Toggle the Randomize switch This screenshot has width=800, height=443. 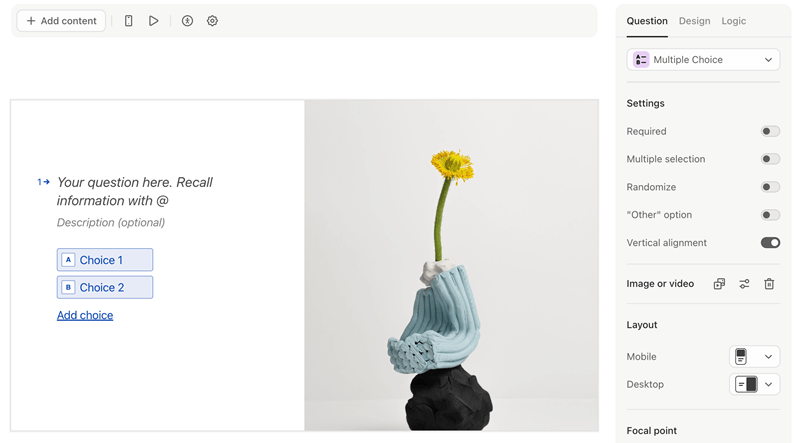click(770, 187)
